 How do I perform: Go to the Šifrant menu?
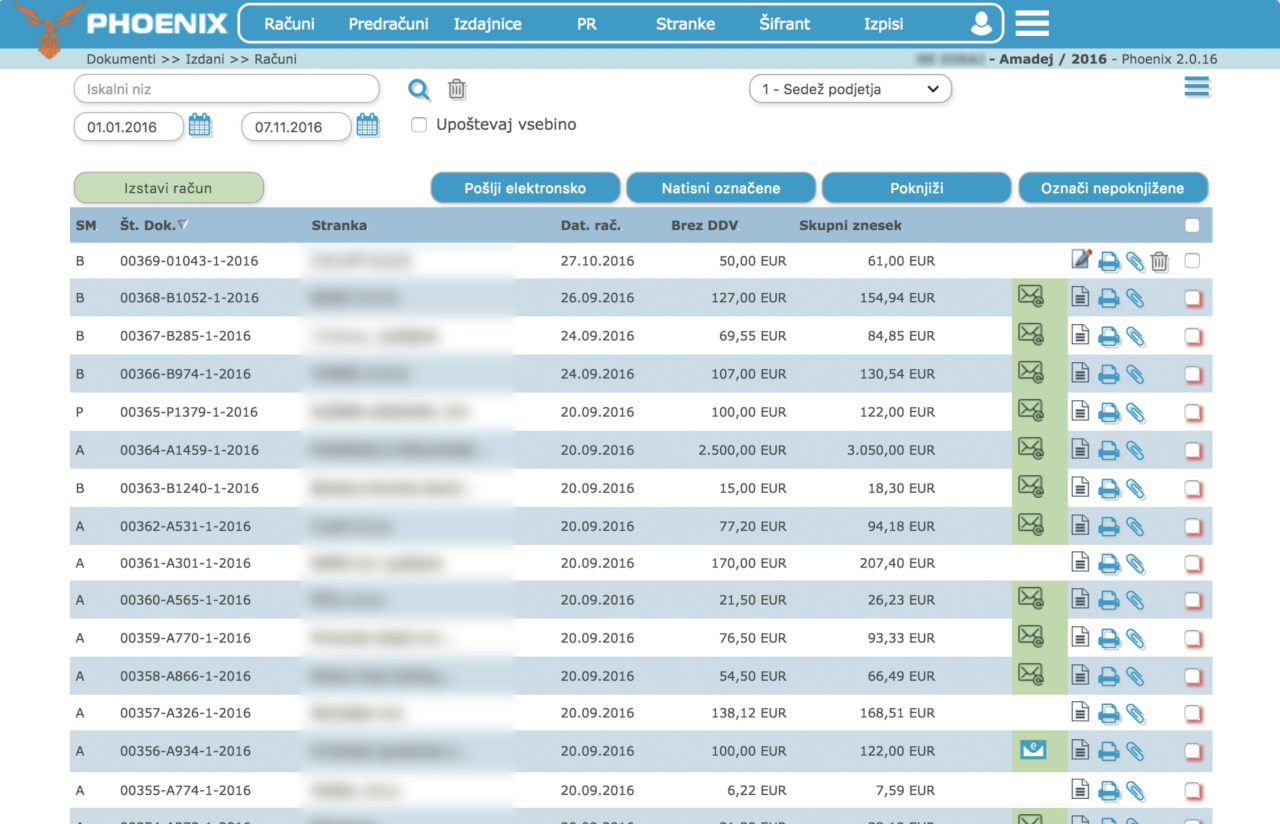[784, 24]
